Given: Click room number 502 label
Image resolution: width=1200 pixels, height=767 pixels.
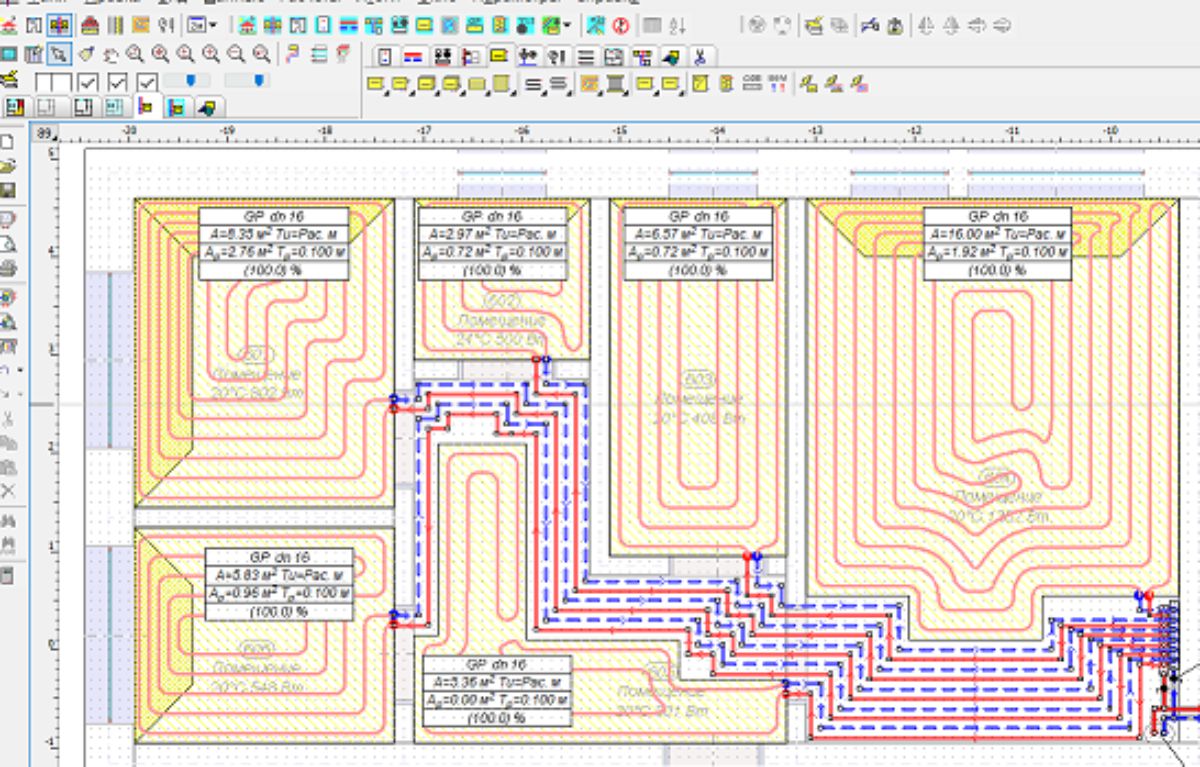Looking at the screenshot, I should [501, 301].
